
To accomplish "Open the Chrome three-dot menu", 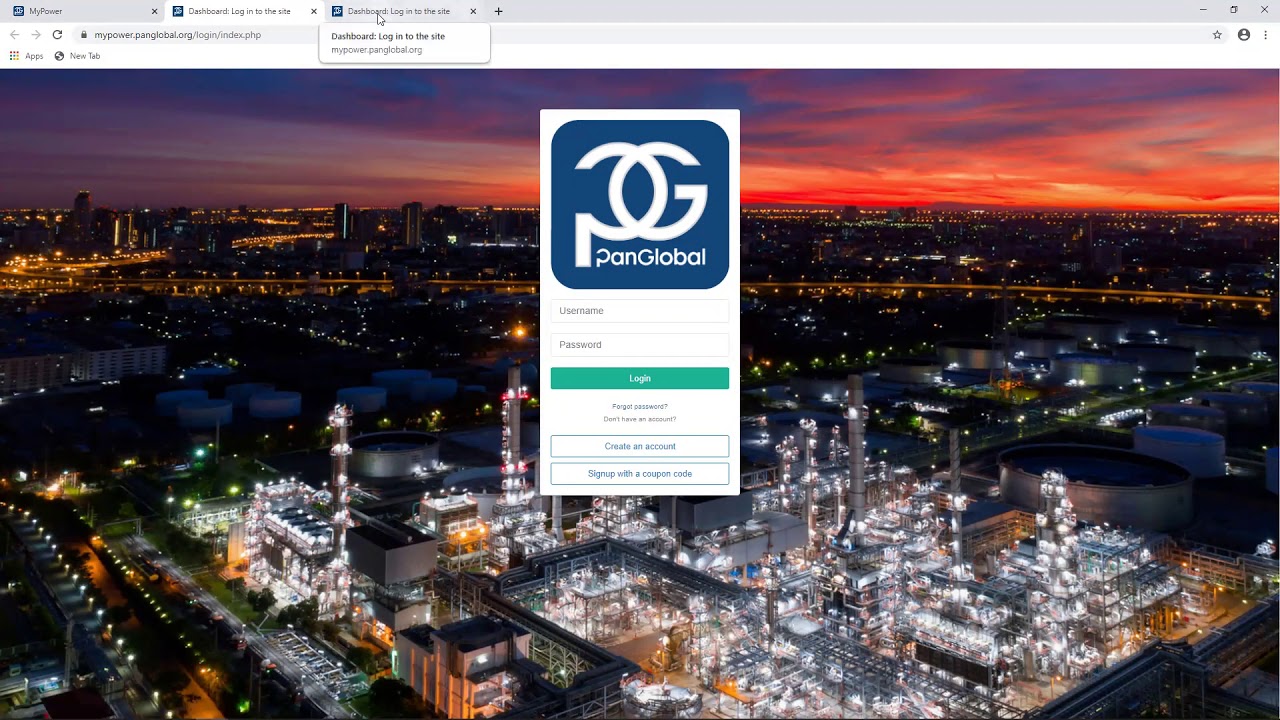I will [1265, 34].
